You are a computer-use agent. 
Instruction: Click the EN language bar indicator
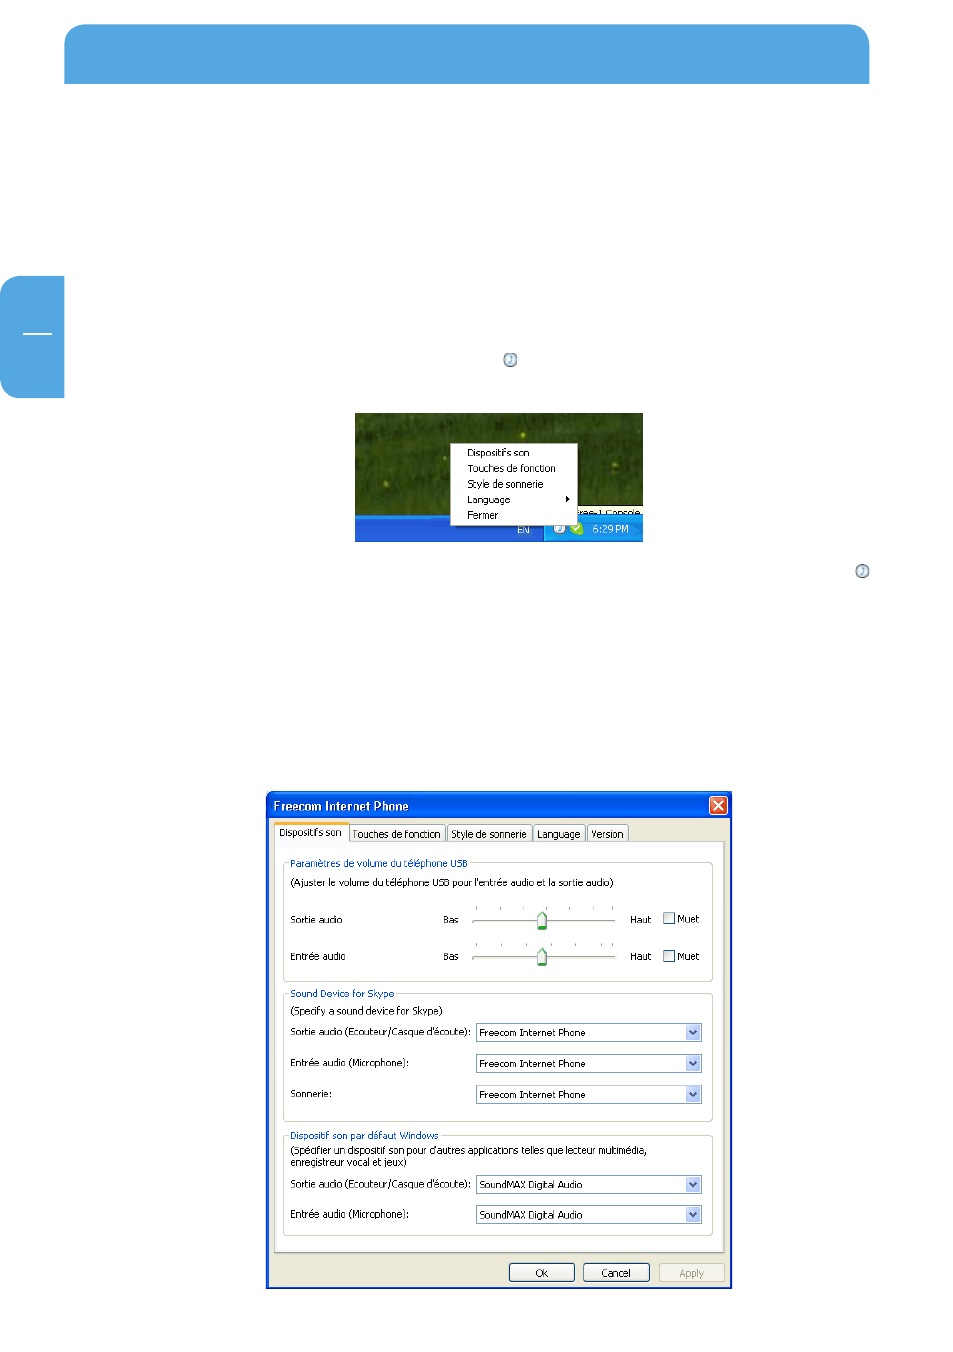tap(523, 530)
